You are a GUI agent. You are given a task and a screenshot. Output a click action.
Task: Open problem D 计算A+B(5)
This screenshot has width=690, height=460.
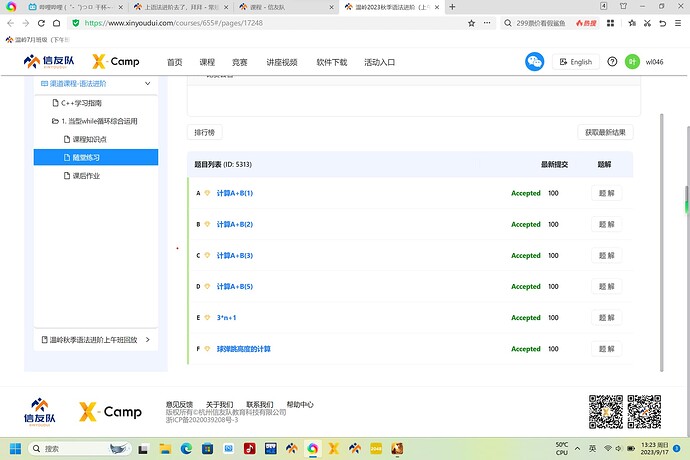[235, 286]
